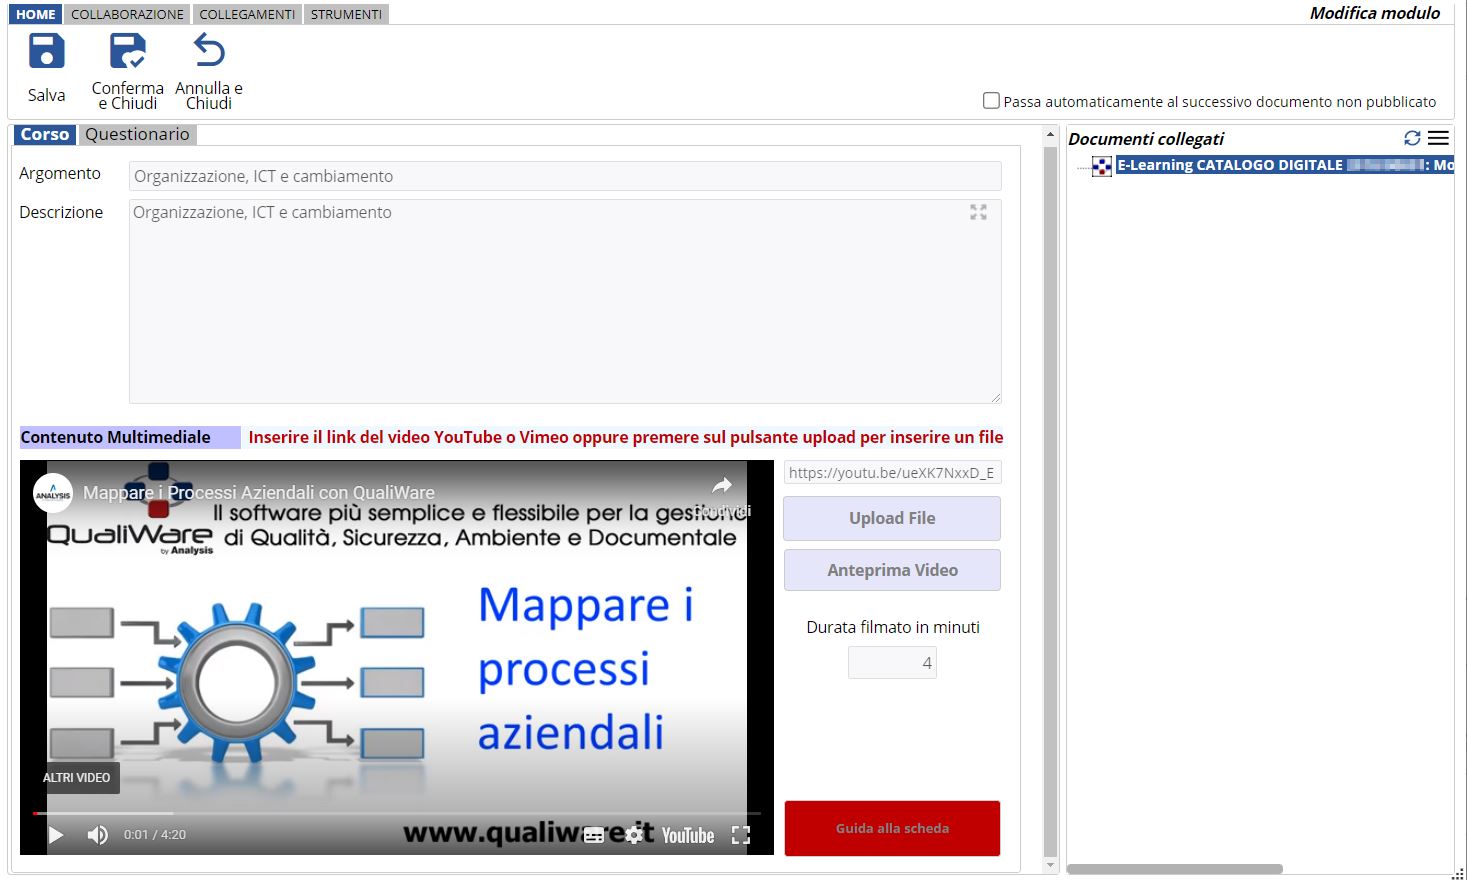This screenshot has height=880, width=1467.
Task: Toggle video subtitles
Action: click(594, 835)
